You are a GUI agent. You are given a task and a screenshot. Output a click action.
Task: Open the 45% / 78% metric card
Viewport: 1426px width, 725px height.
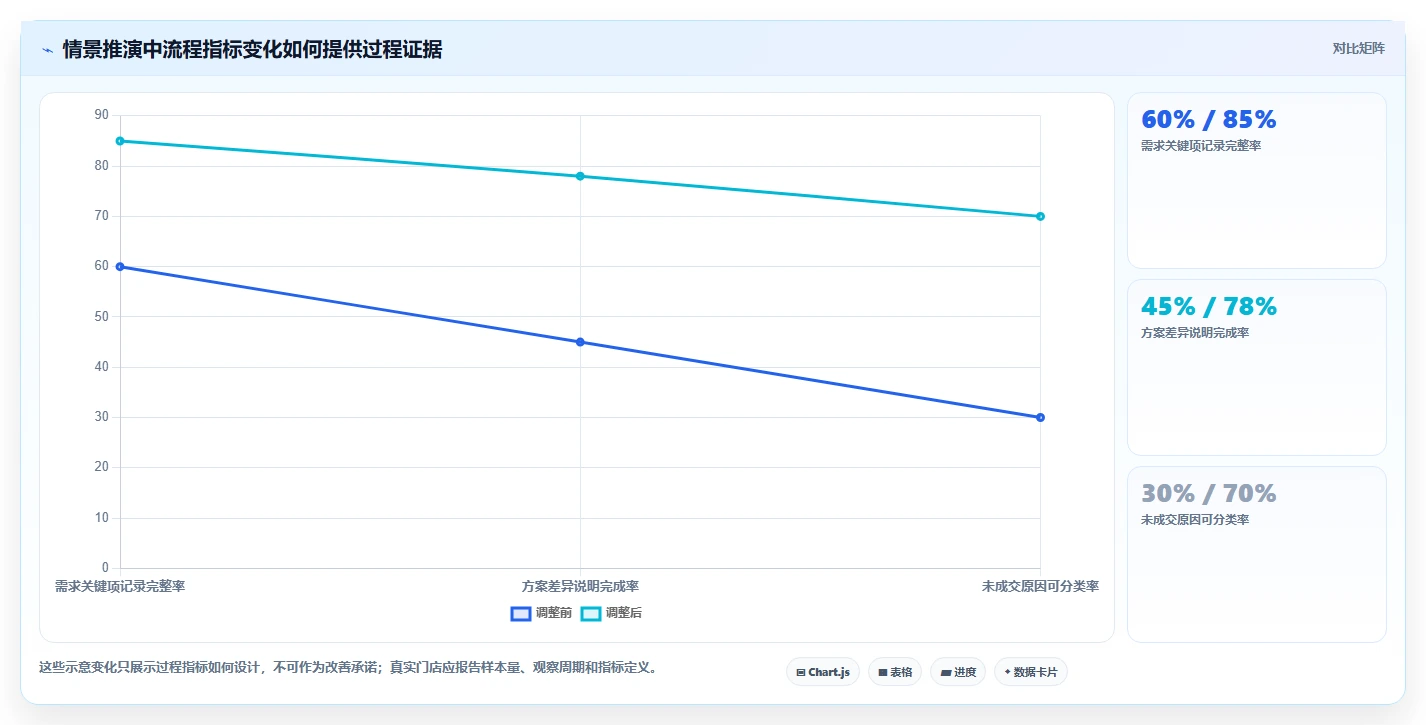(1257, 368)
